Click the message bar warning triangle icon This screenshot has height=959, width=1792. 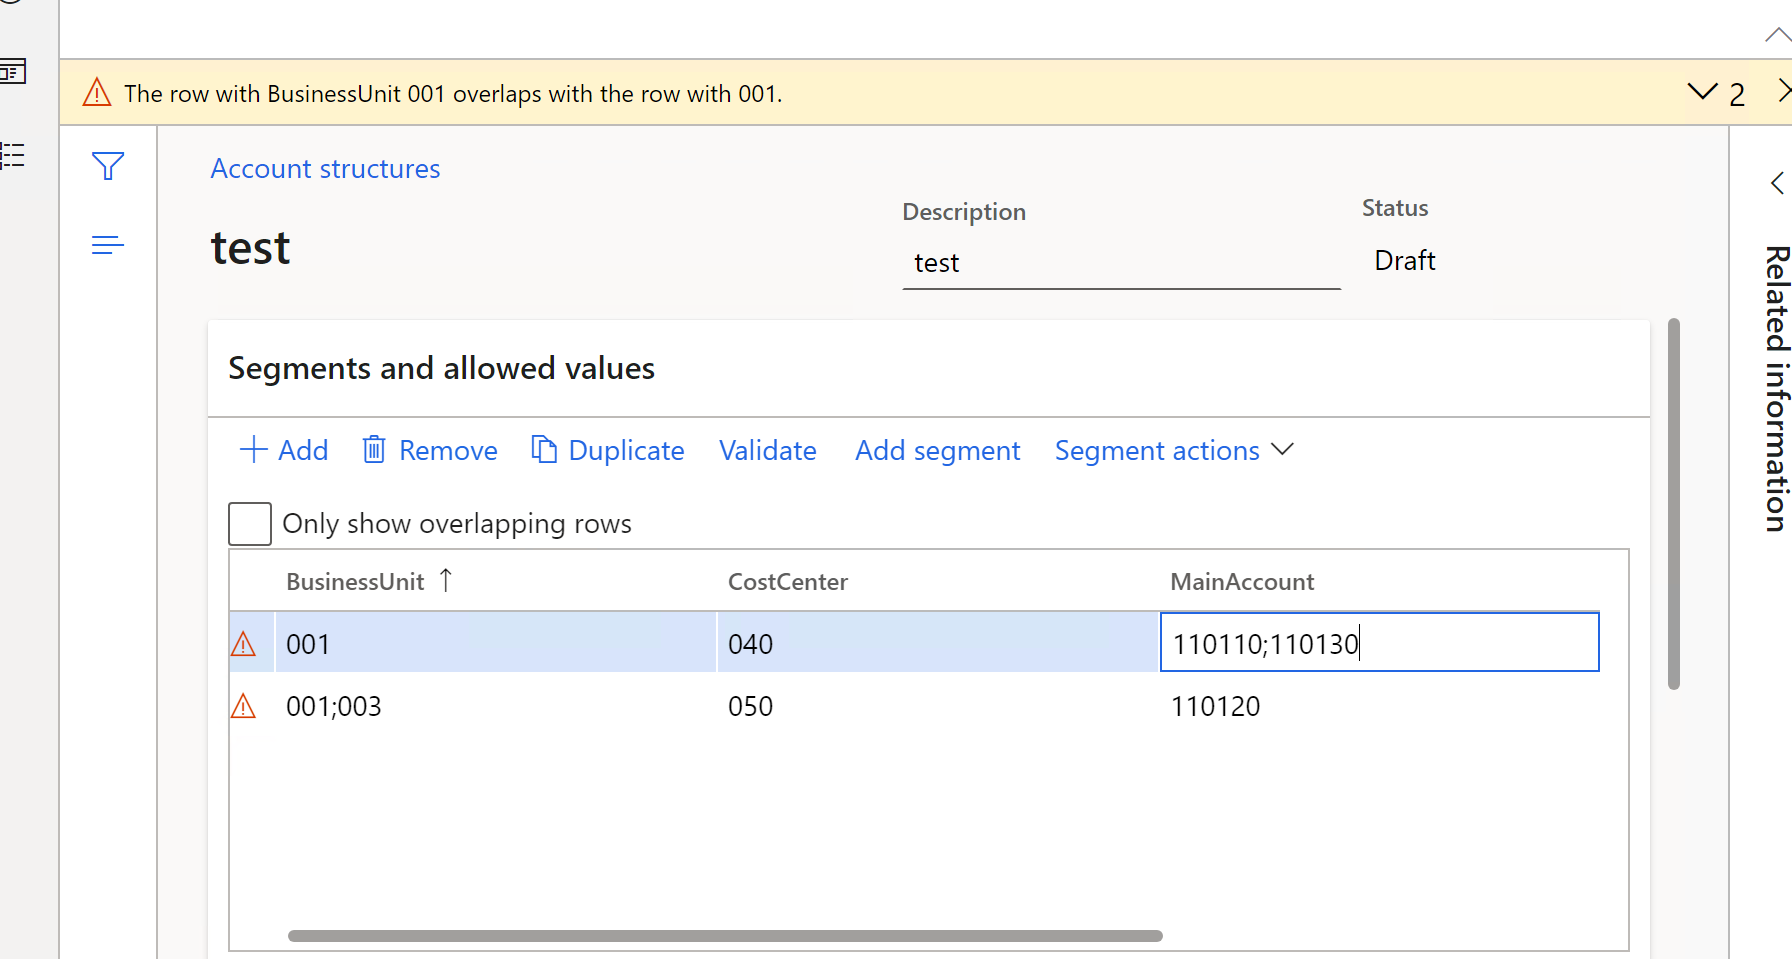coord(97,93)
